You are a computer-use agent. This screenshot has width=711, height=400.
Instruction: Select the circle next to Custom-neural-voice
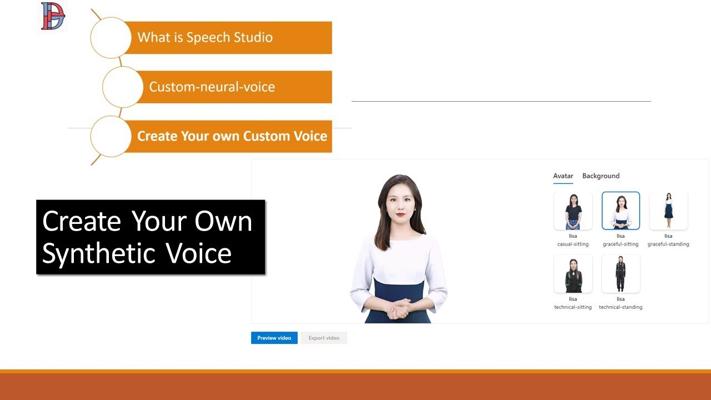point(122,87)
